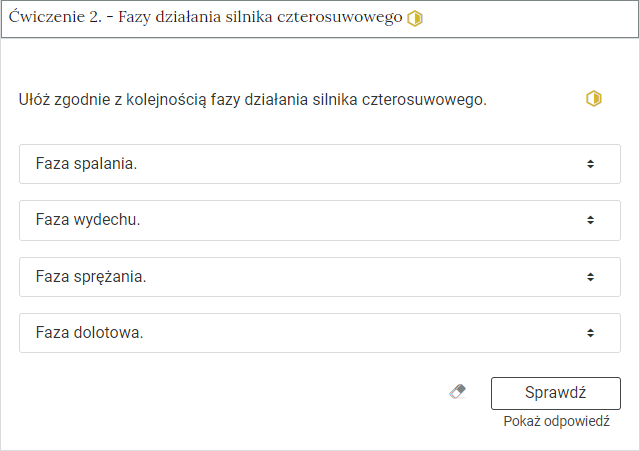Image resolution: width=640 pixels, height=451 pixels.
Task: Click the down arrow on the Faza sprężania handle
Action: tap(590, 280)
